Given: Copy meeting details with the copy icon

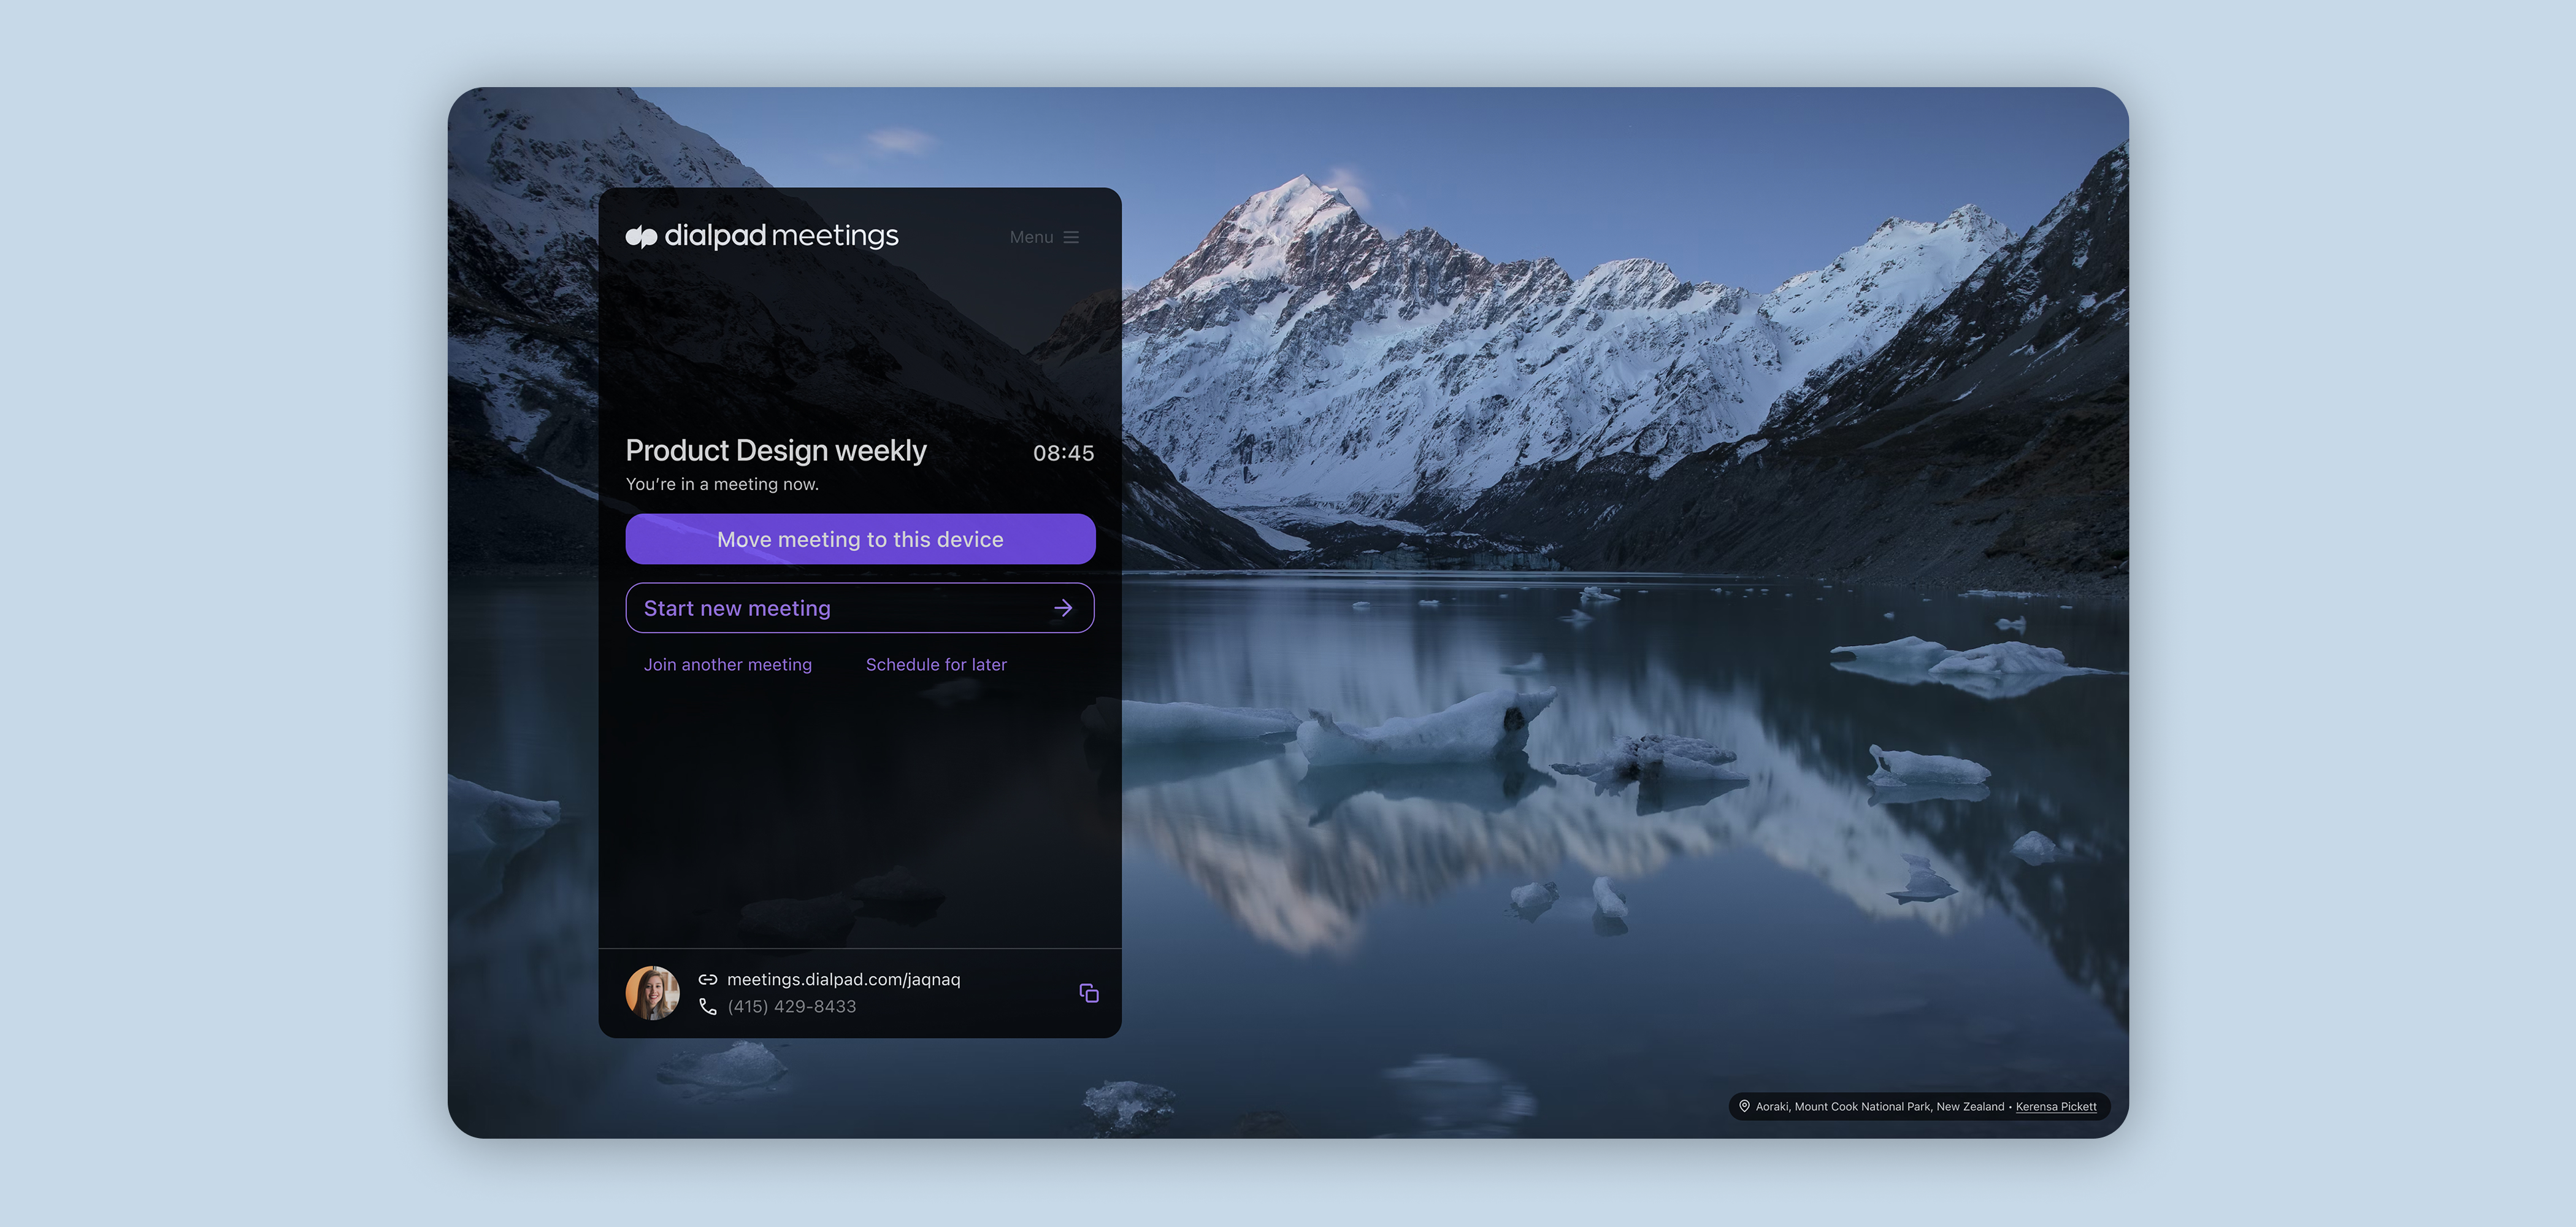Looking at the screenshot, I should [1089, 993].
